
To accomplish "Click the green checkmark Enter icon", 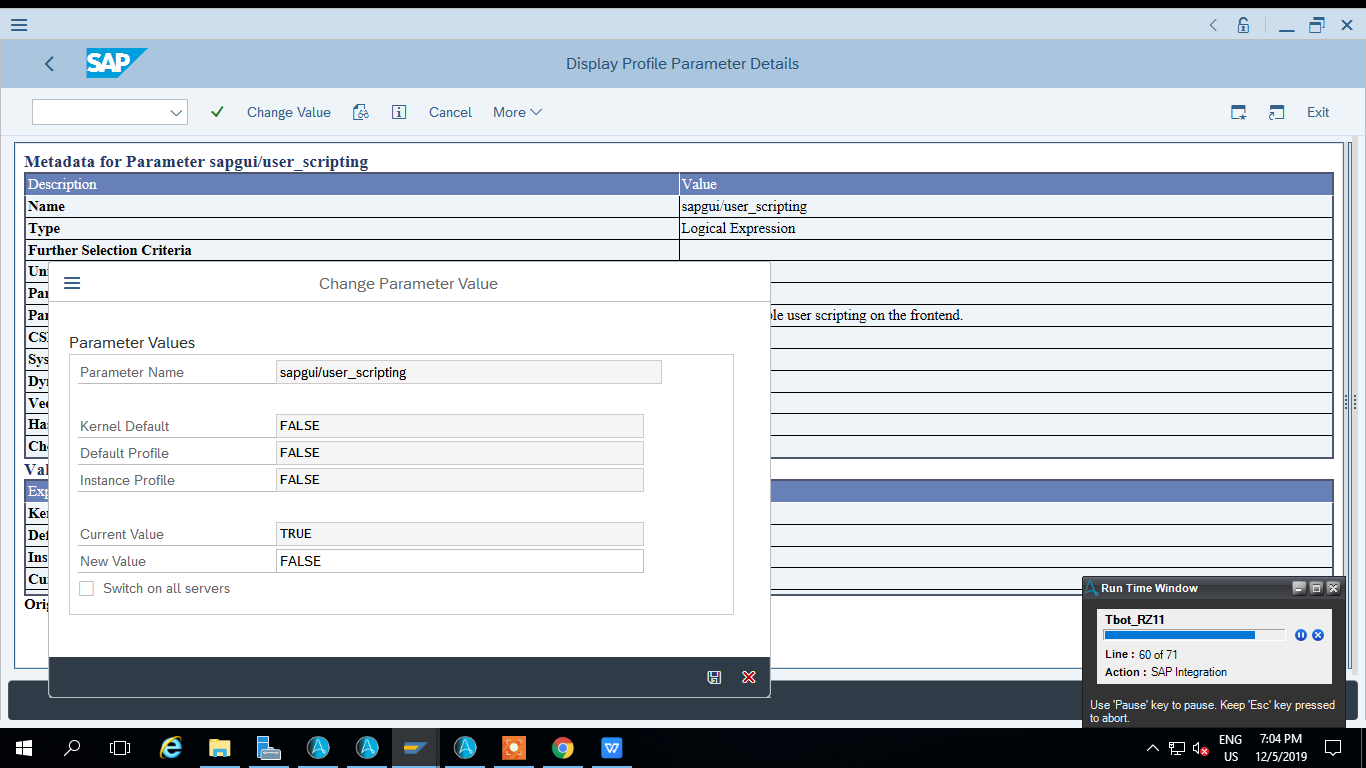I will coord(217,112).
